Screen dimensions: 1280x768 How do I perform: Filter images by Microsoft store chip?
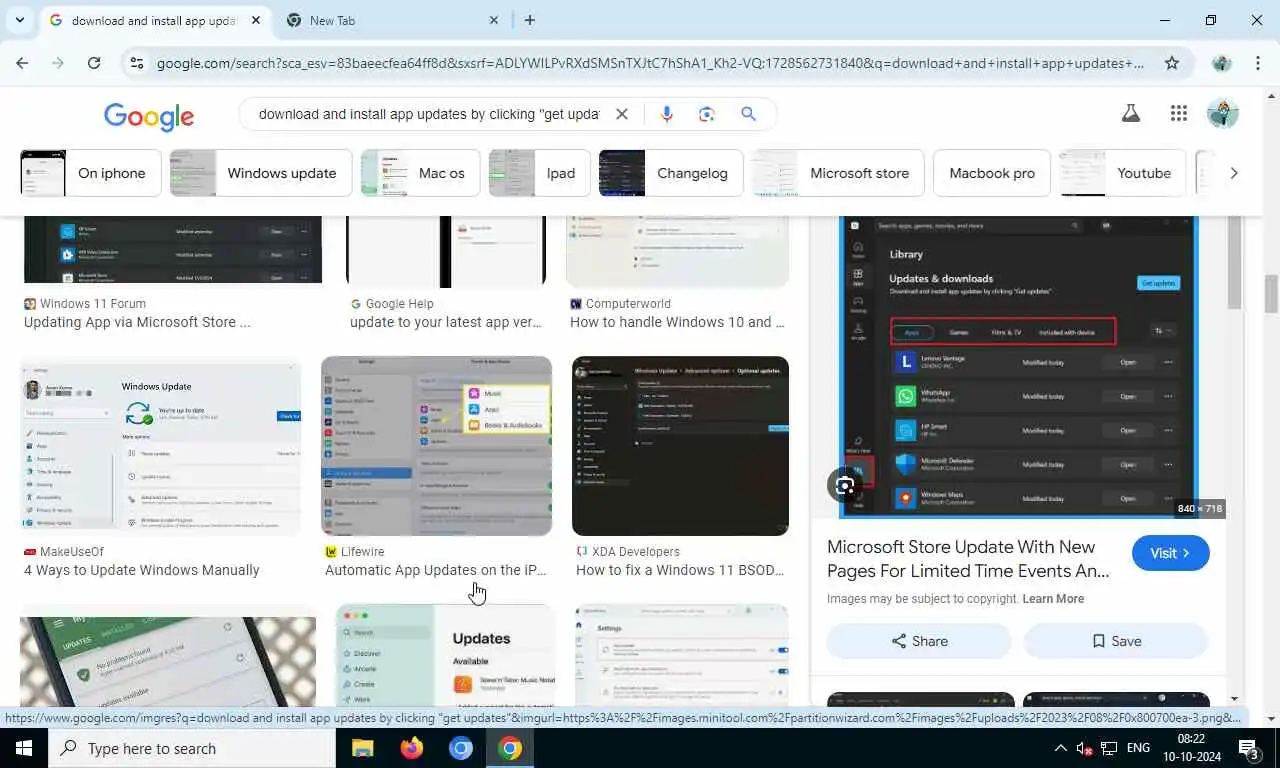coord(838,173)
